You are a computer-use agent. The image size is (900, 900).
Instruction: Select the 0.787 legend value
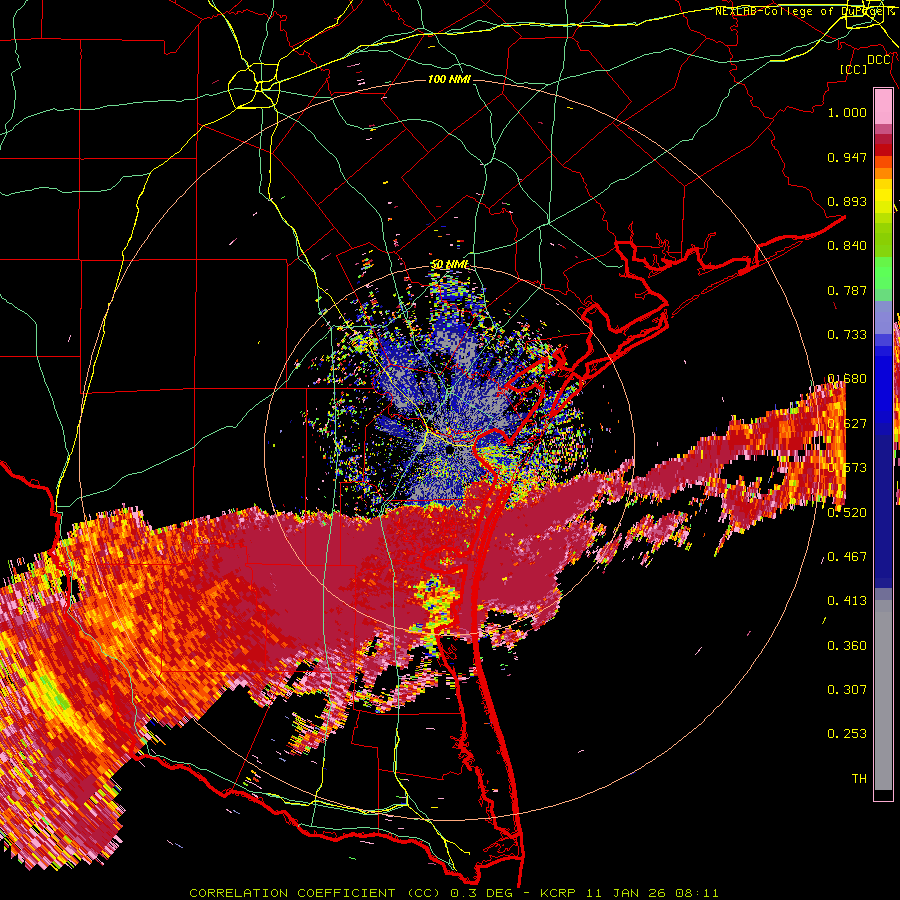tap(847, 290)
